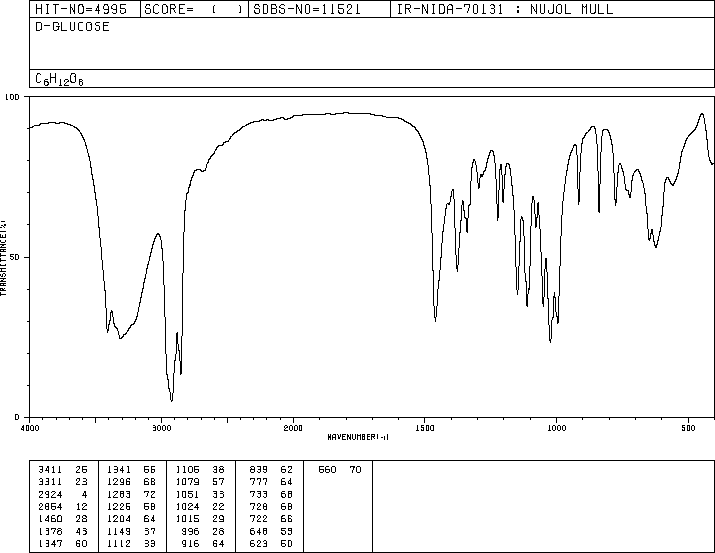The image size is (715, 553).
Task: Click the 1000 wavenumber axis label
Action: [556, 428]
